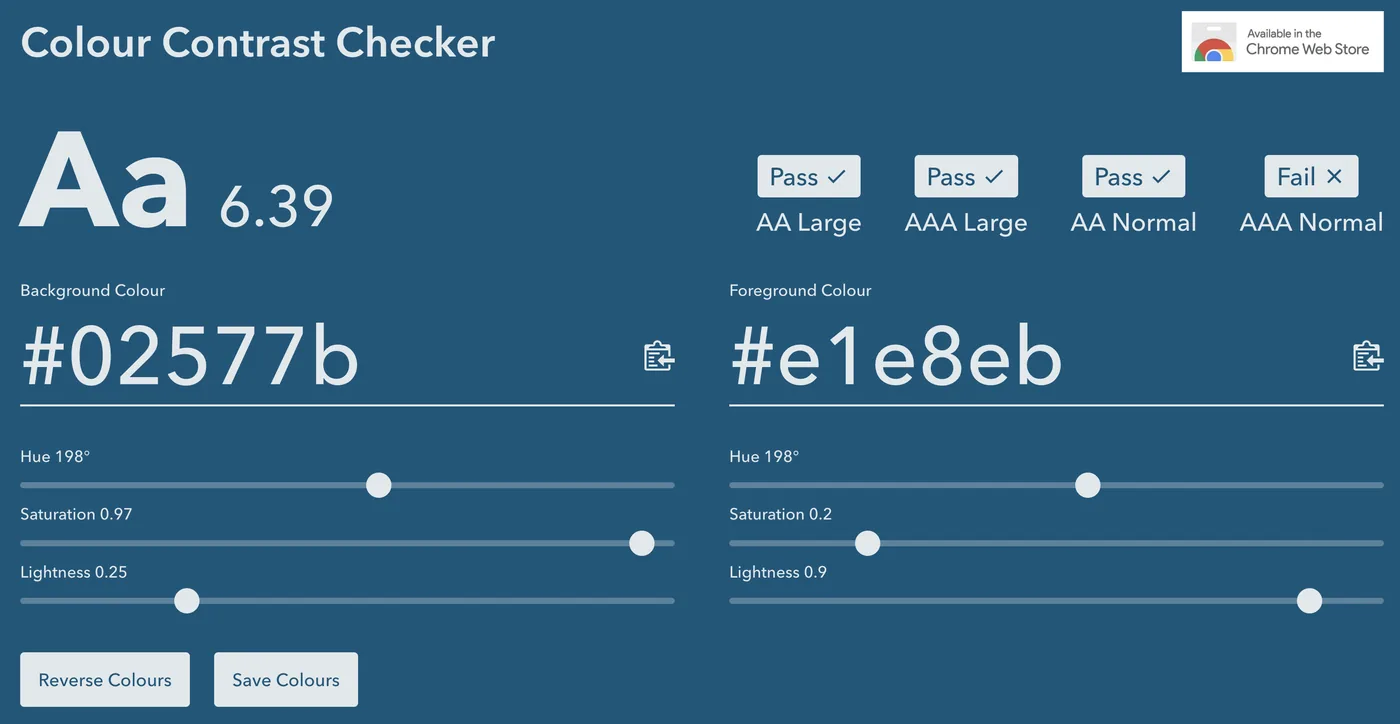Click the foreground Lightness slider handle
Screen dimensions: 1400x724
point(1309,601)
